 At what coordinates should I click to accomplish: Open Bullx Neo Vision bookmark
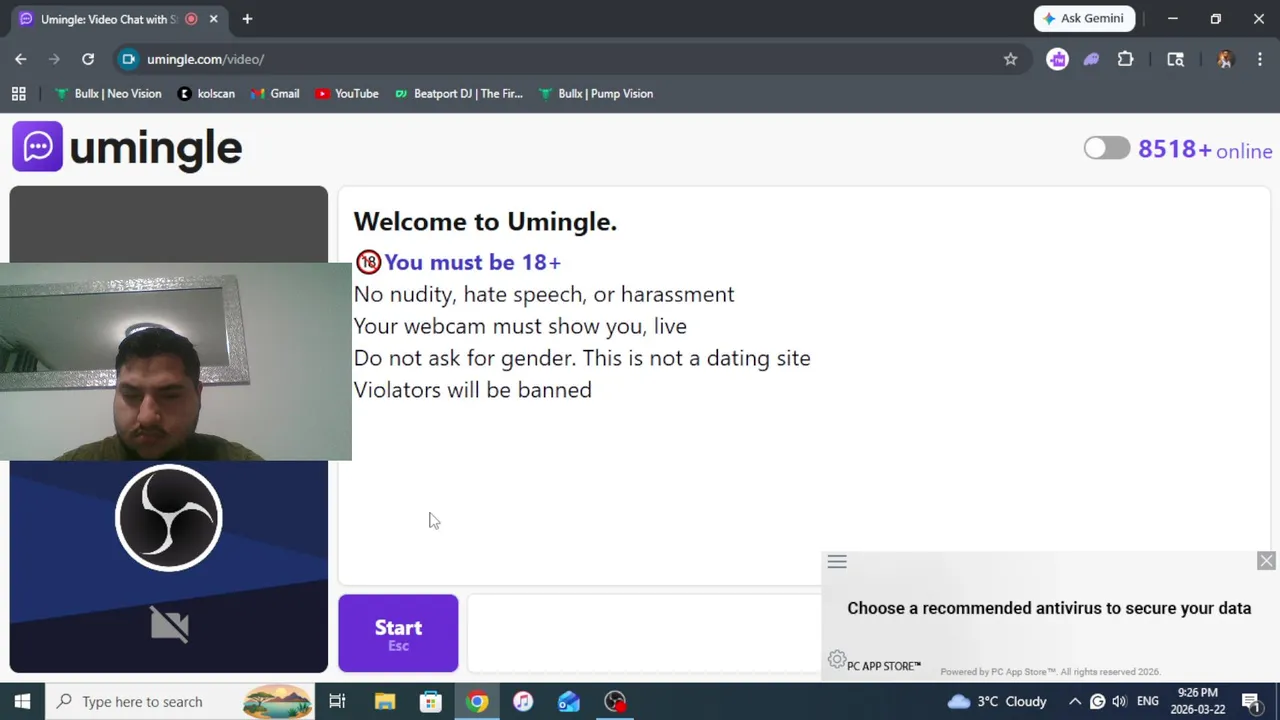tap(108, 94)
